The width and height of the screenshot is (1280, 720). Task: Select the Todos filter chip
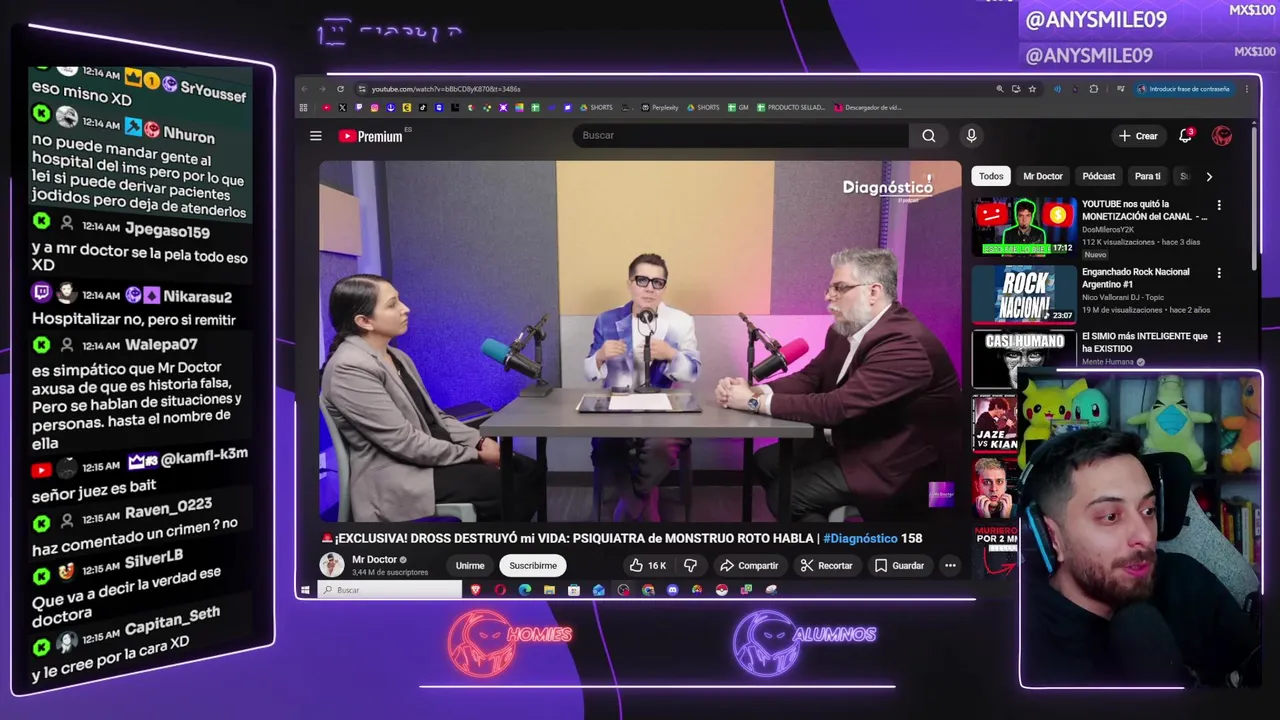point(991,176)
